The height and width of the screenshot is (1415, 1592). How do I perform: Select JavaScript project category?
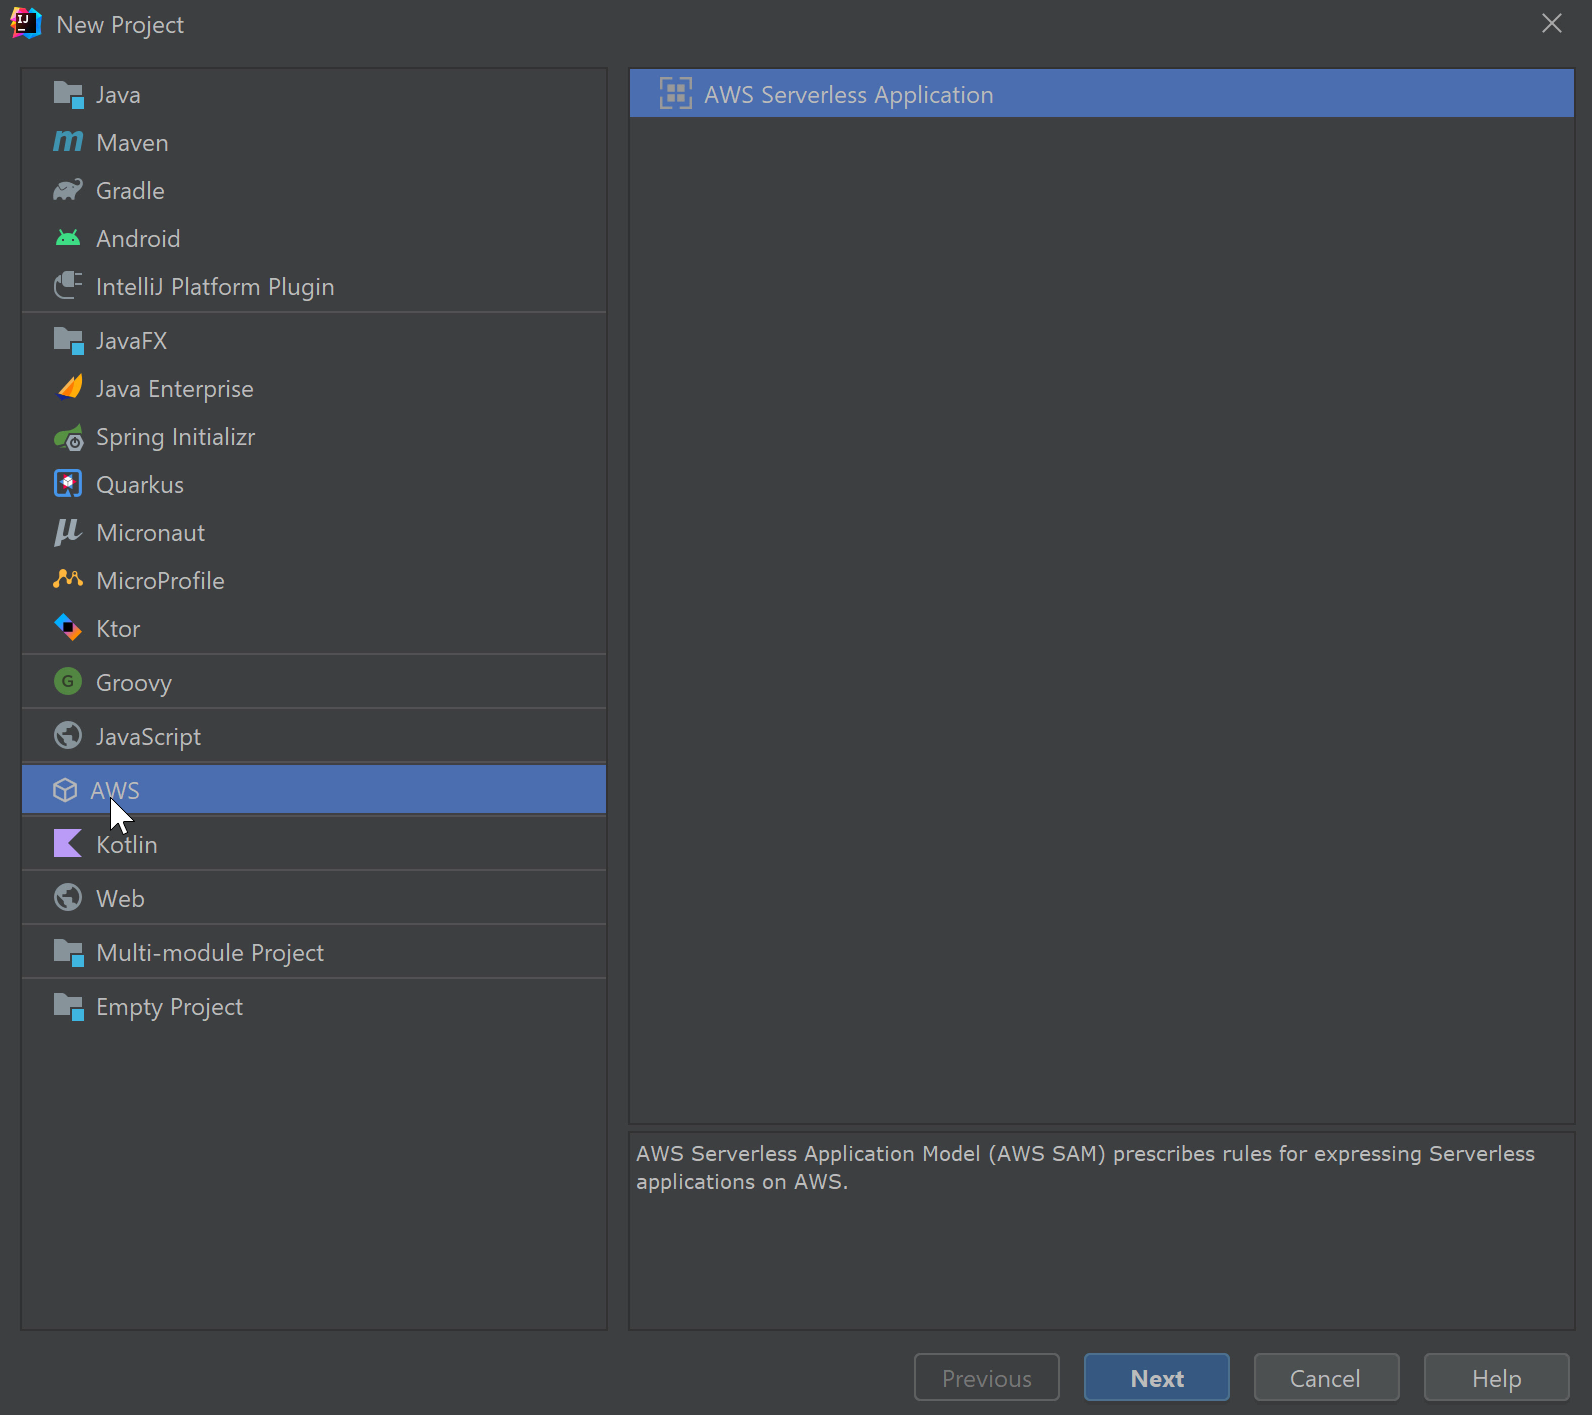pyautogui.click(x=148, y=737)
